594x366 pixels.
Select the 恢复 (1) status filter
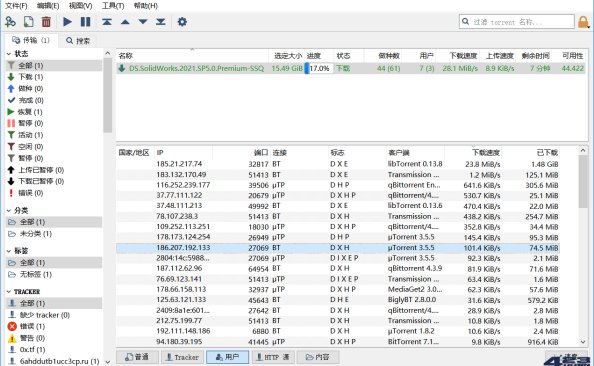[54, 112]
